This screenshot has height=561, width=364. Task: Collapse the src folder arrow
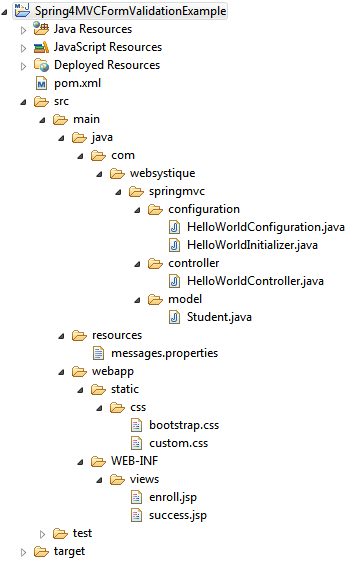pos(24,102)
